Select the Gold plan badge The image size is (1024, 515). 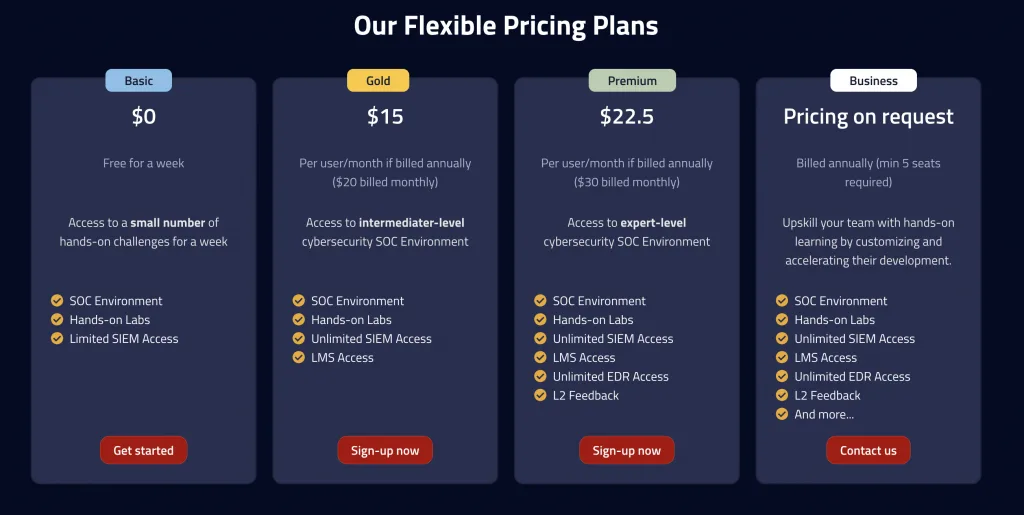(x=378, y=81)
